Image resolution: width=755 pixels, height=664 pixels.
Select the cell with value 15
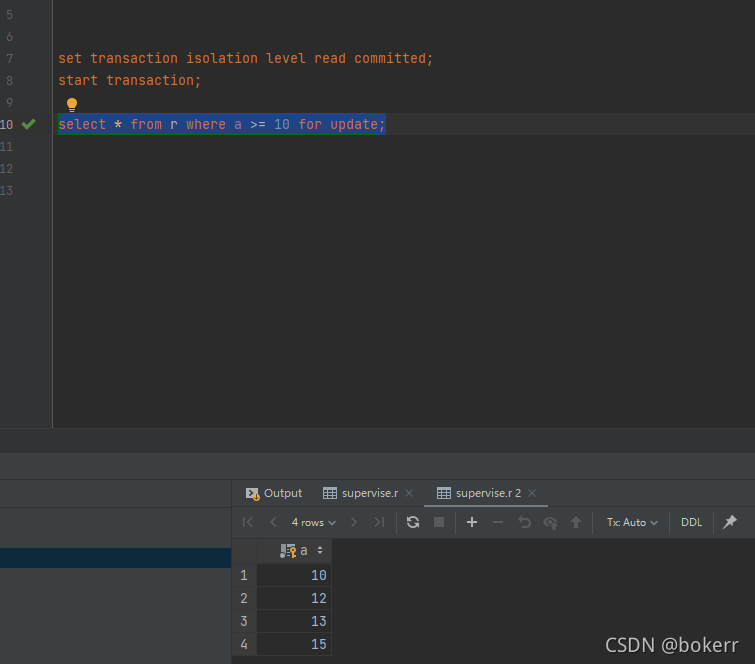pyautogui.click(x=294, y=644)
